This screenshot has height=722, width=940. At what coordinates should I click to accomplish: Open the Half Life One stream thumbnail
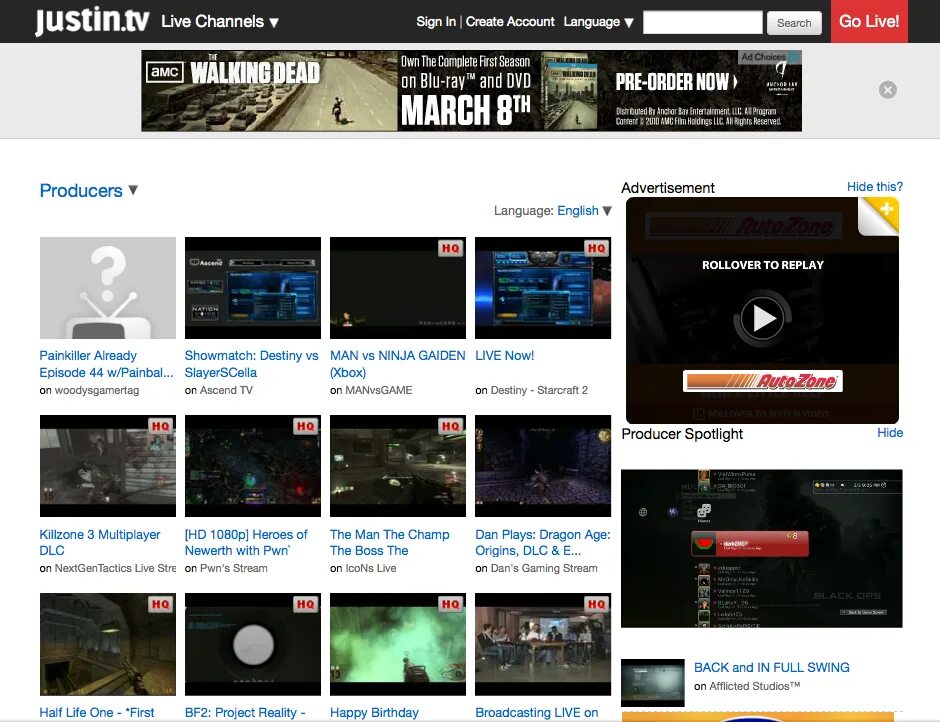coord(108,645)
